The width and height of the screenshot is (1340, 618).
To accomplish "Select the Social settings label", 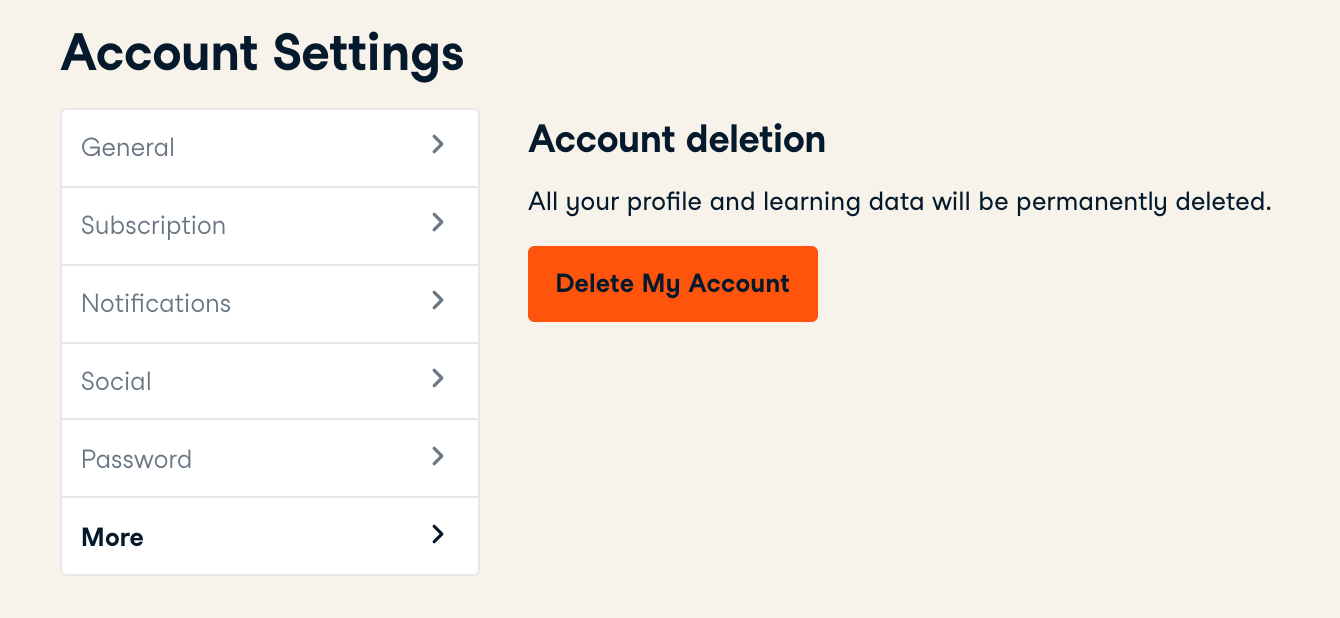I will (x=116, y=382).
